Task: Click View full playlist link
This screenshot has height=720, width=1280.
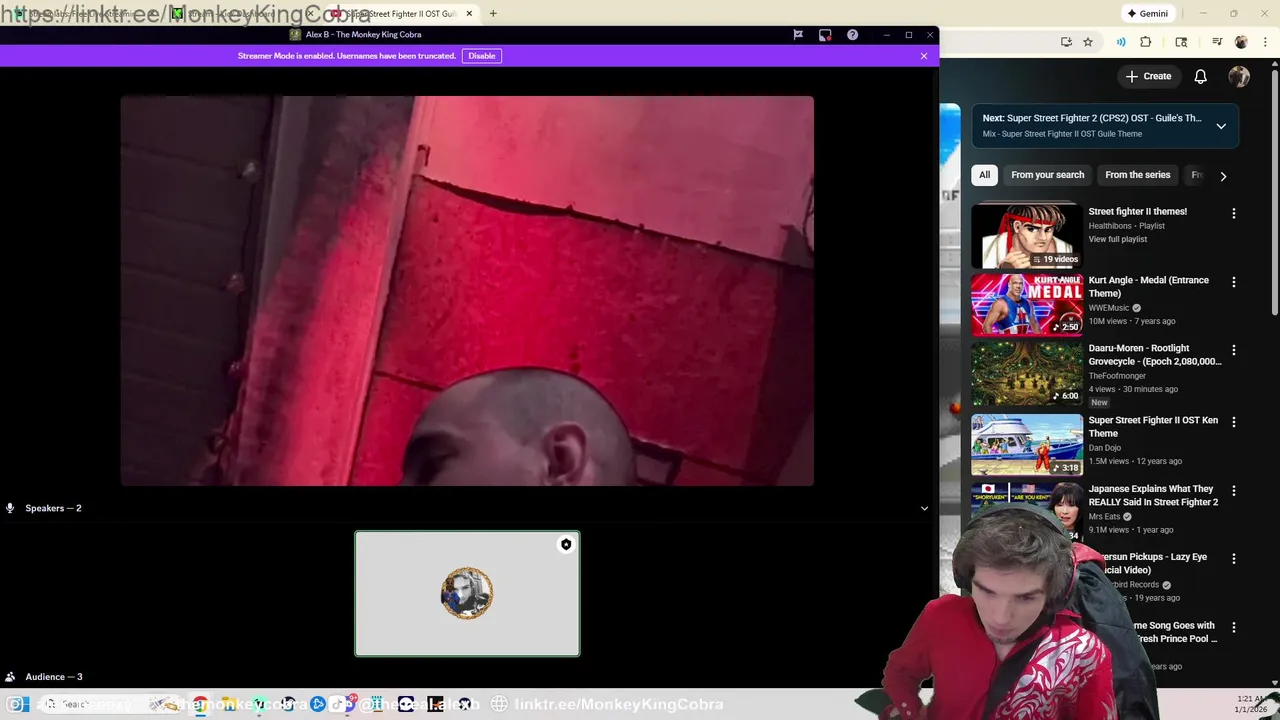Action: pyautogui.click(x=1118, y=240)
